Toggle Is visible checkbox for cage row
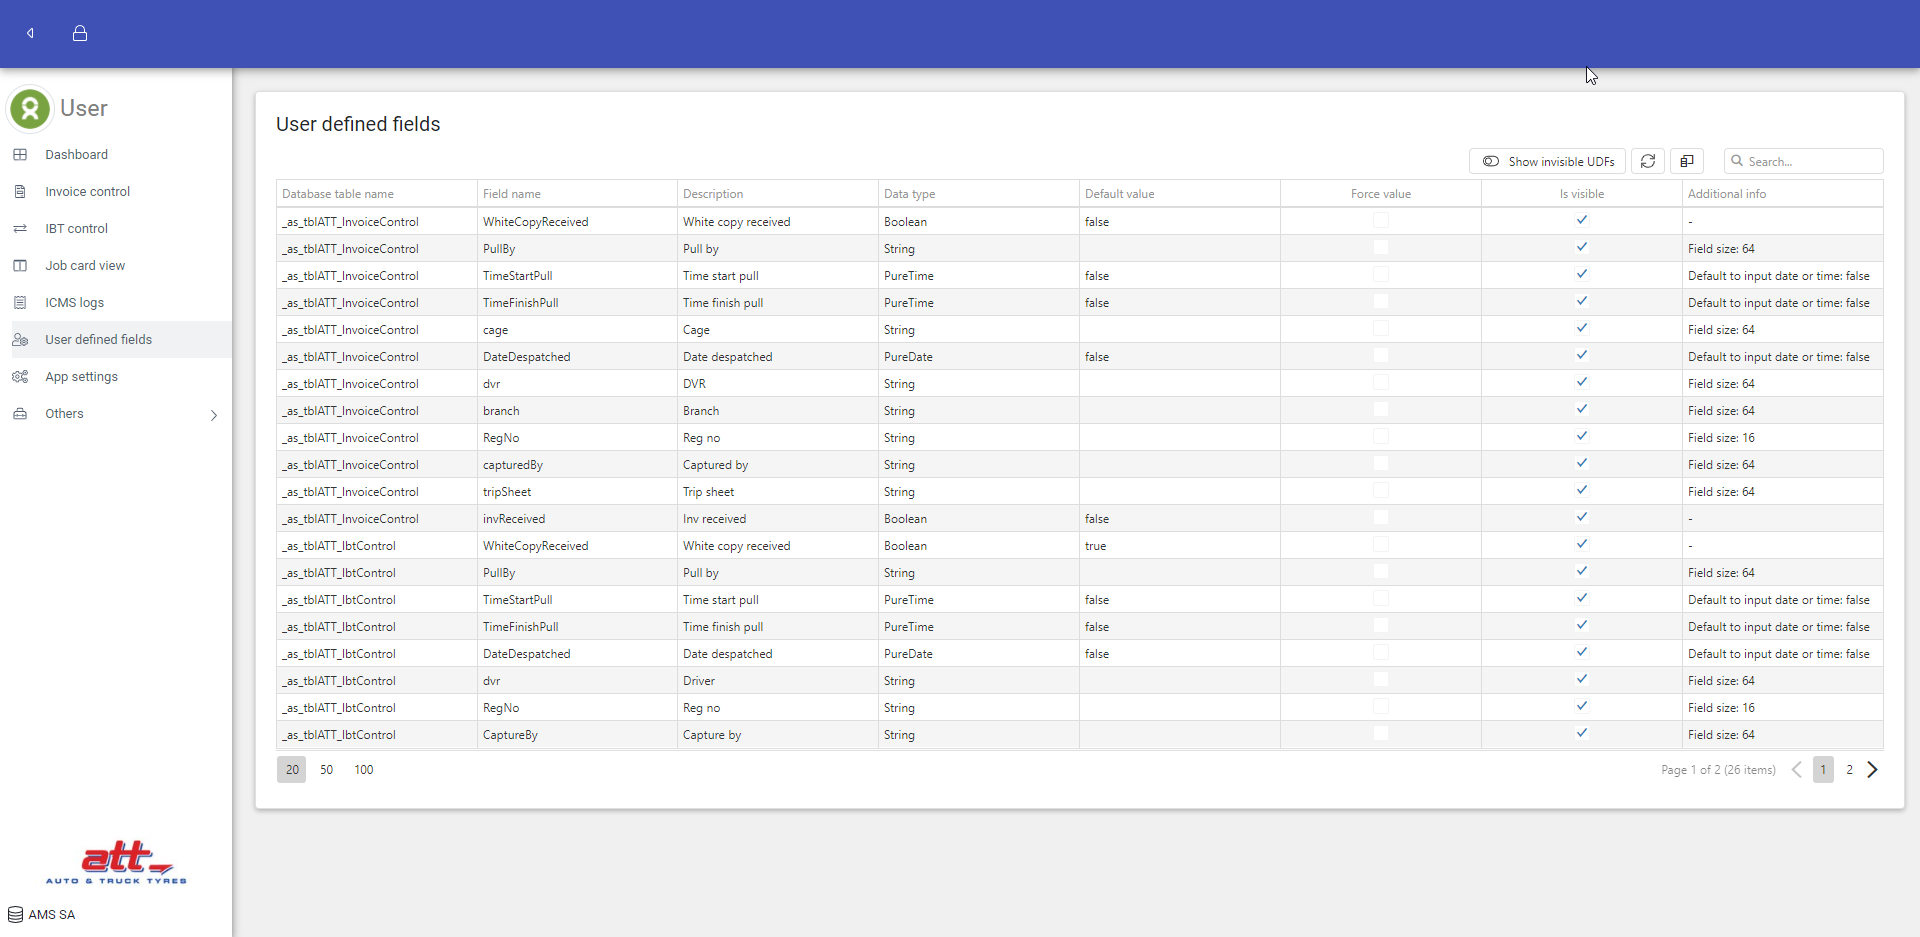 click(1581, 329)
